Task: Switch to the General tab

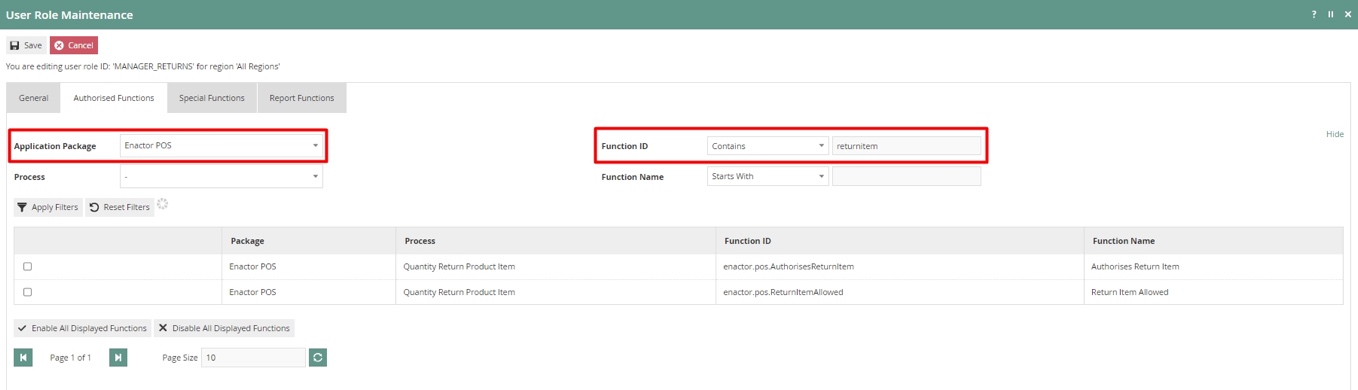Action: (x=33, y=98)
